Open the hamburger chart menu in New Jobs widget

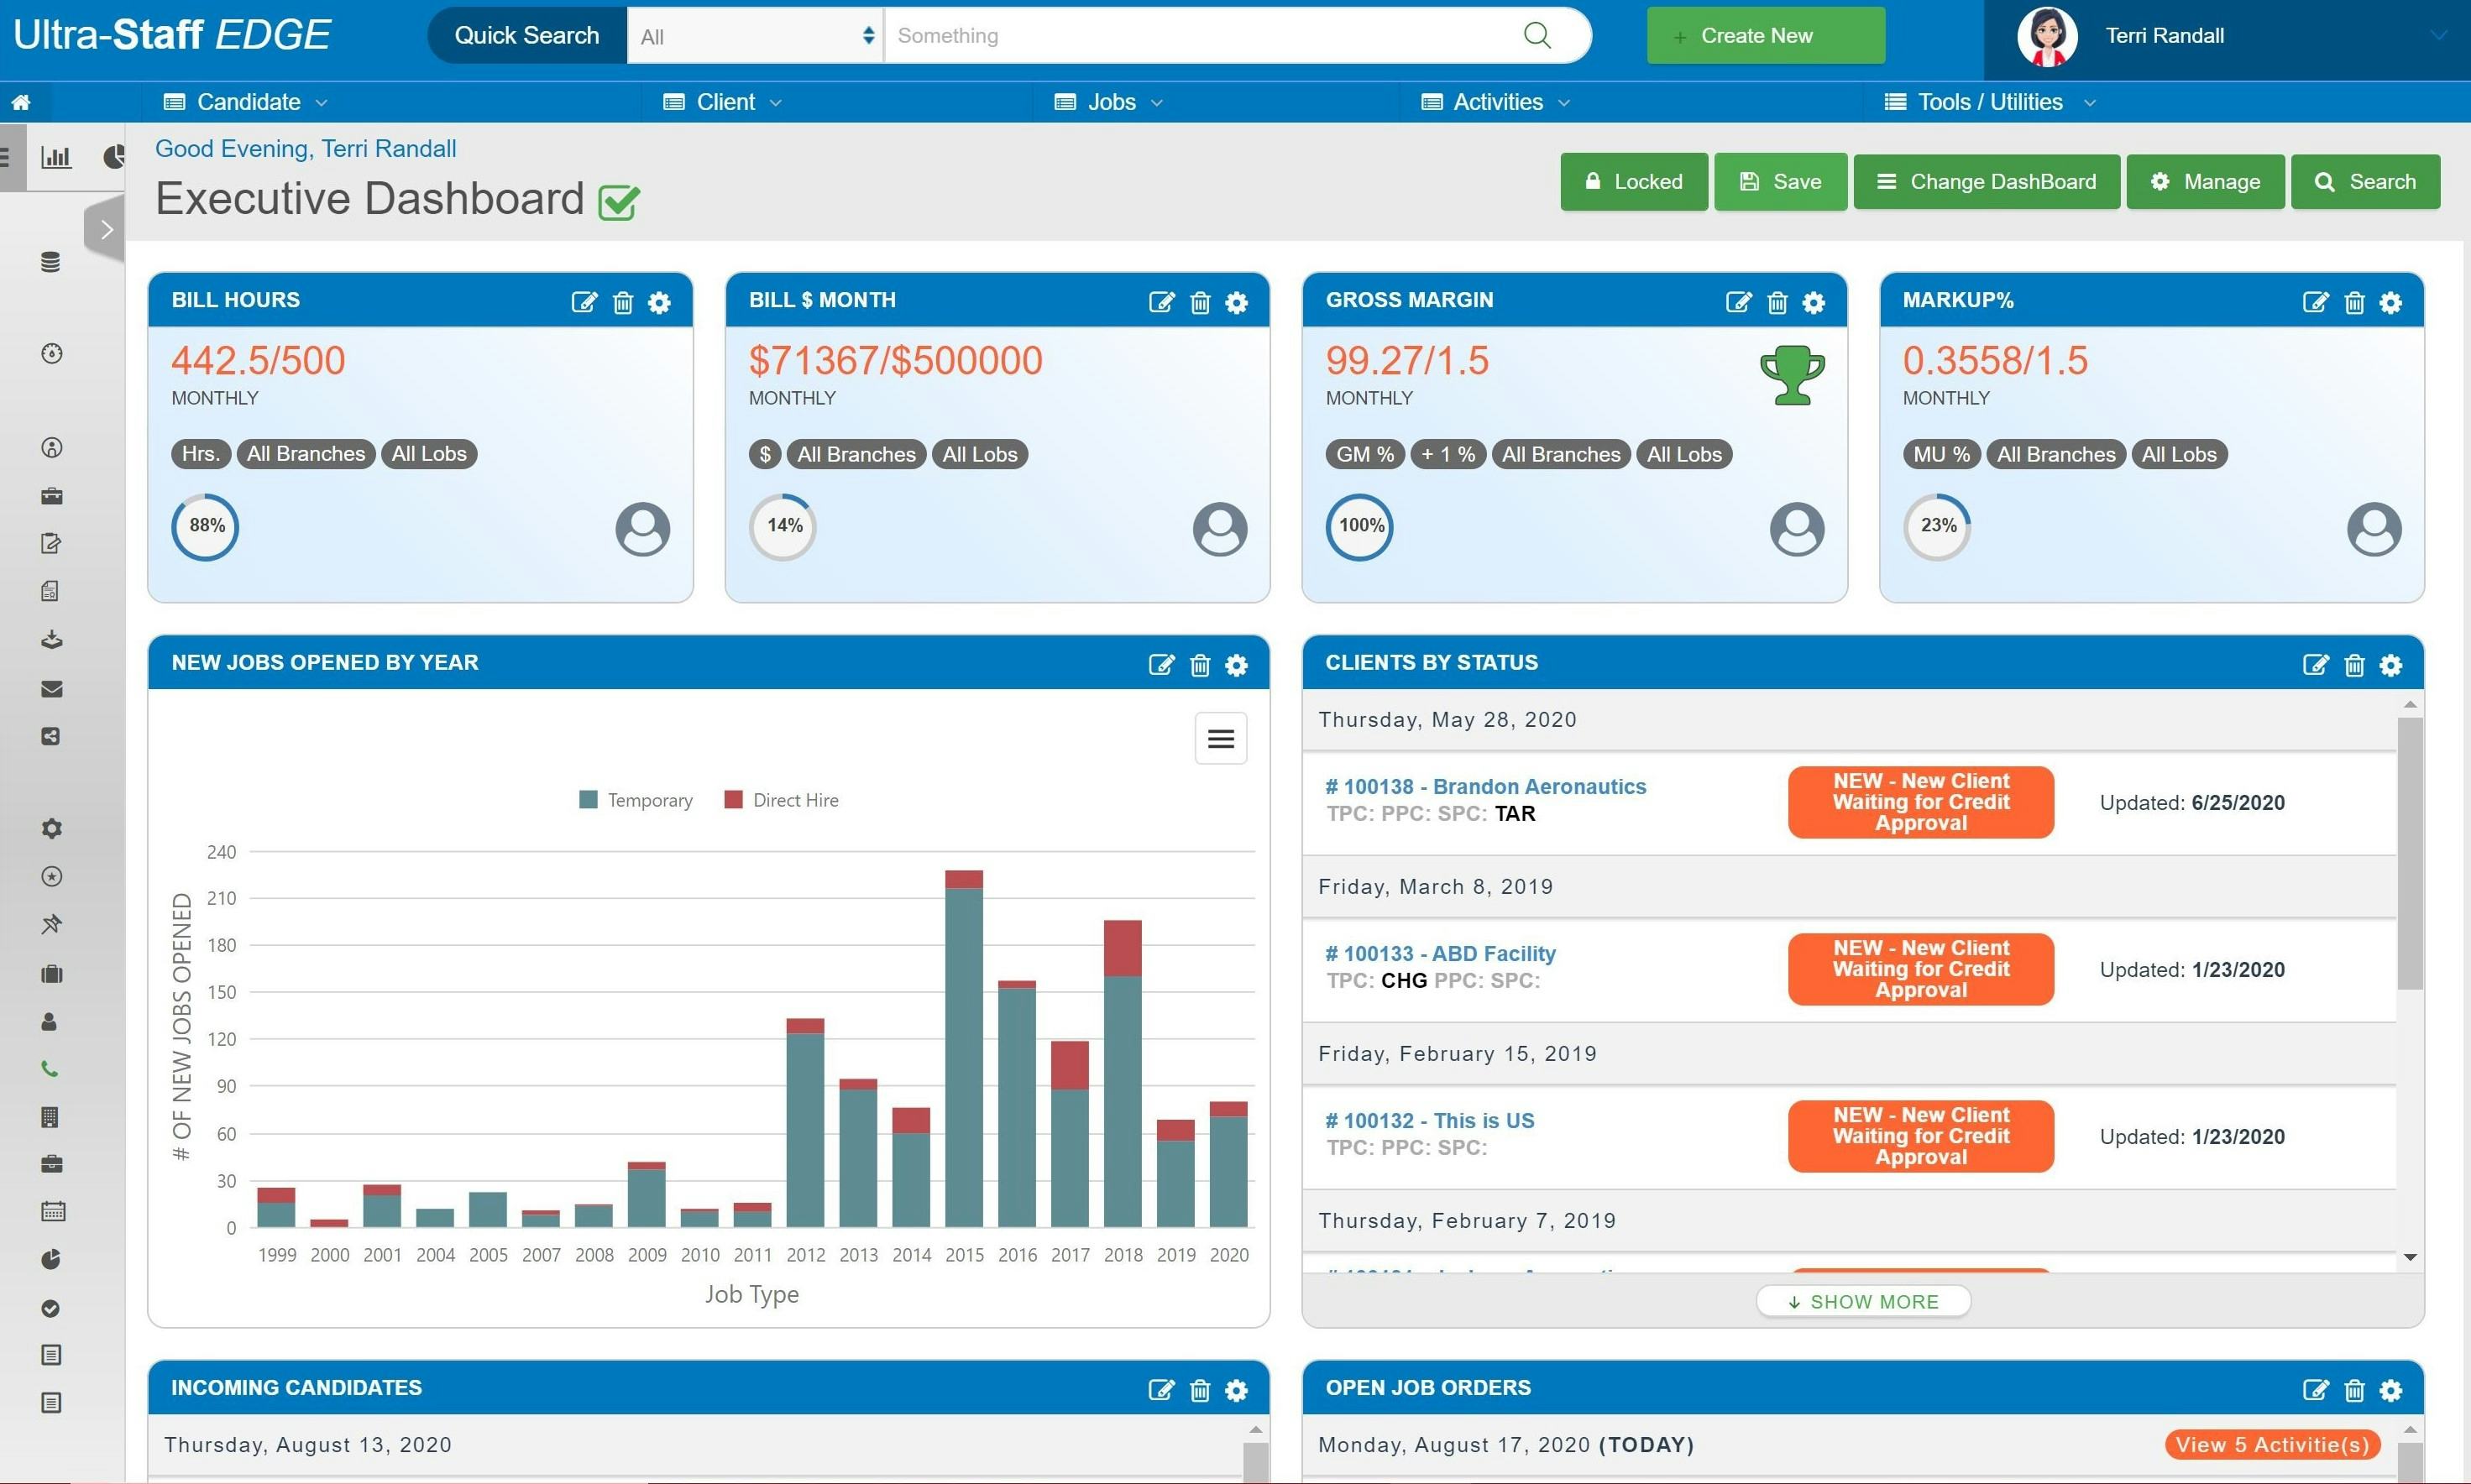(x=1220, y=738)
